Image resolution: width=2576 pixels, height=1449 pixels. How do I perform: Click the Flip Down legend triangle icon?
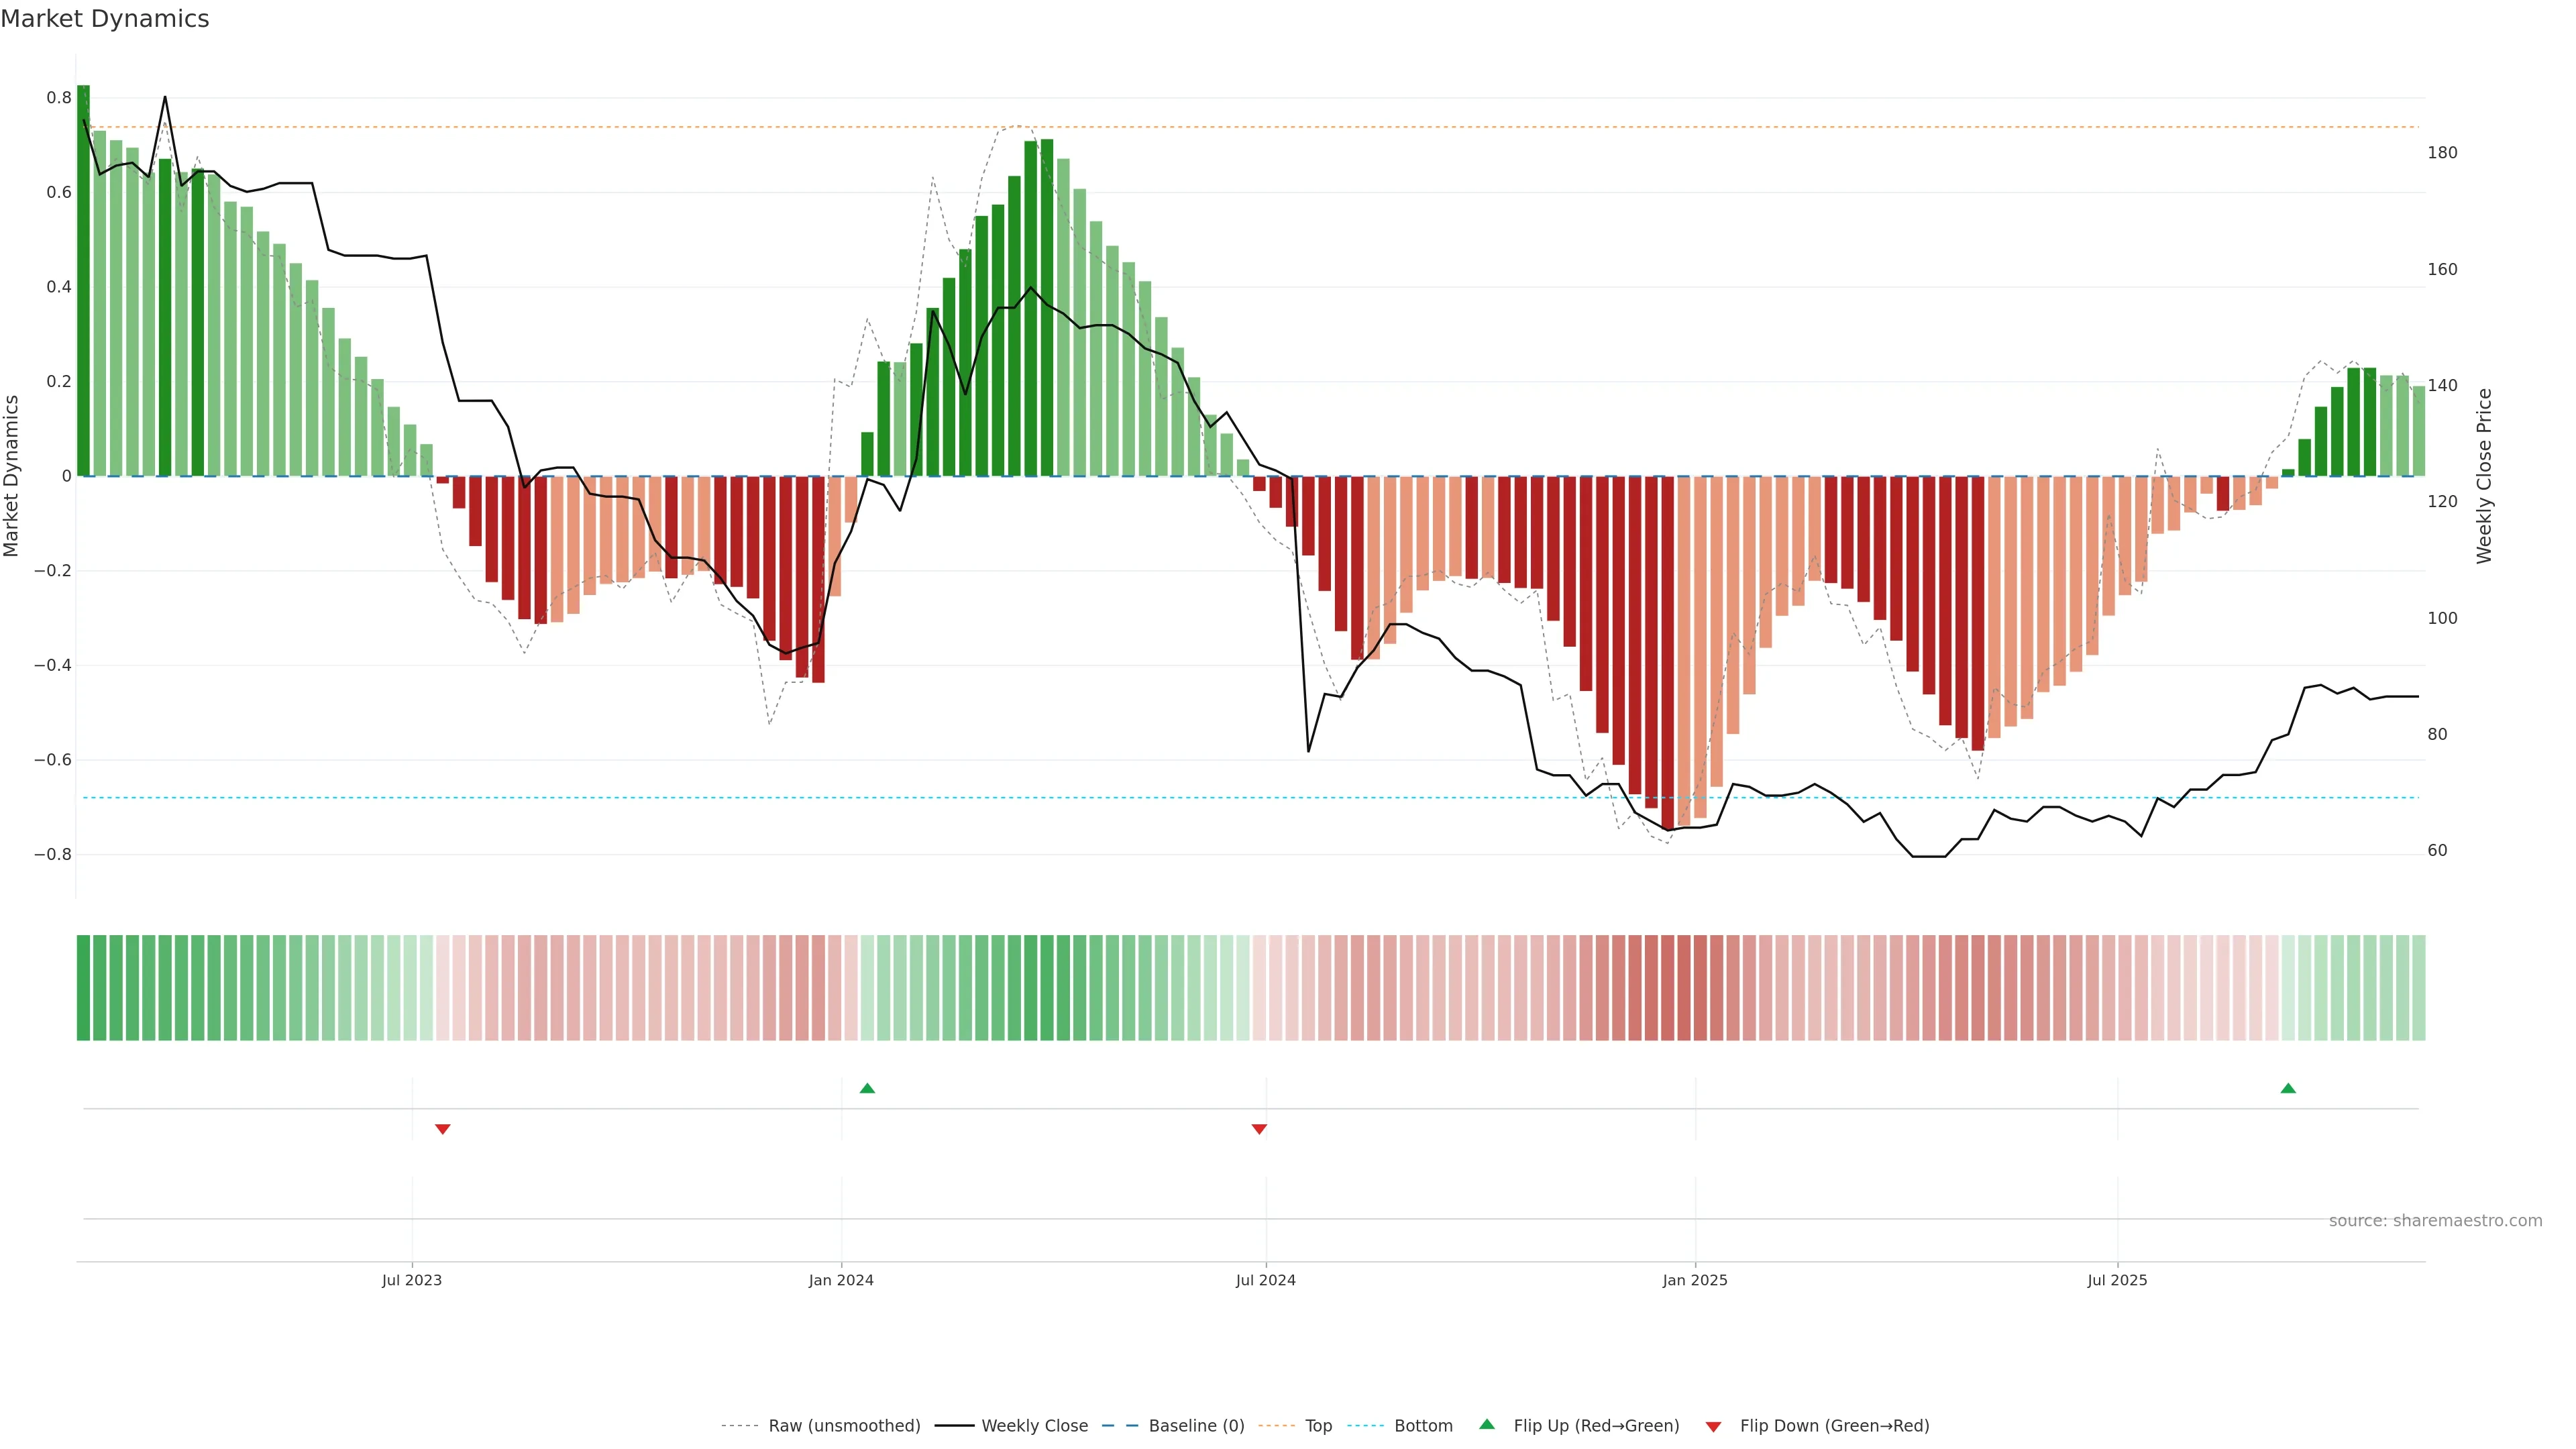tap(1713, 1427)
